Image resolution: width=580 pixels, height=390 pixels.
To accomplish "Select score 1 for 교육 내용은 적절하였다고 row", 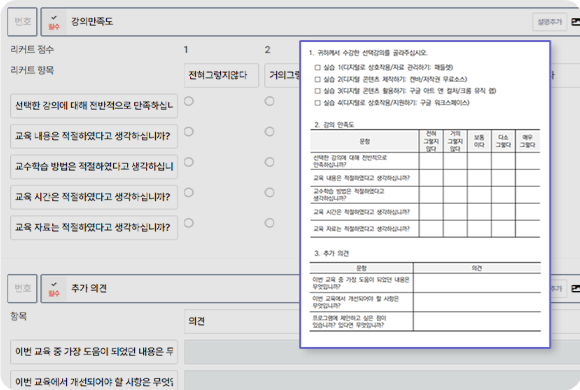I will click(189, 131).
